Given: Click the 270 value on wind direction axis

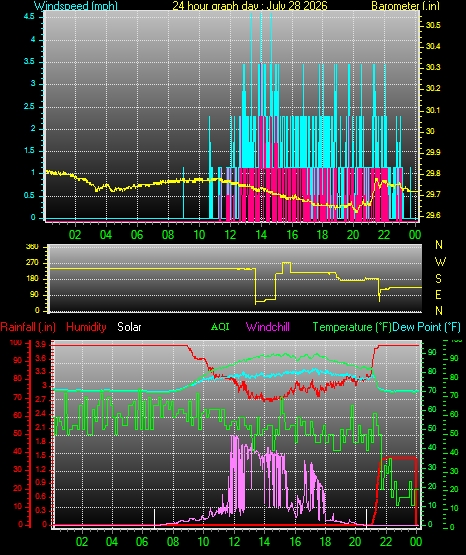Looking at the screenshot, I should coord(32,263).
